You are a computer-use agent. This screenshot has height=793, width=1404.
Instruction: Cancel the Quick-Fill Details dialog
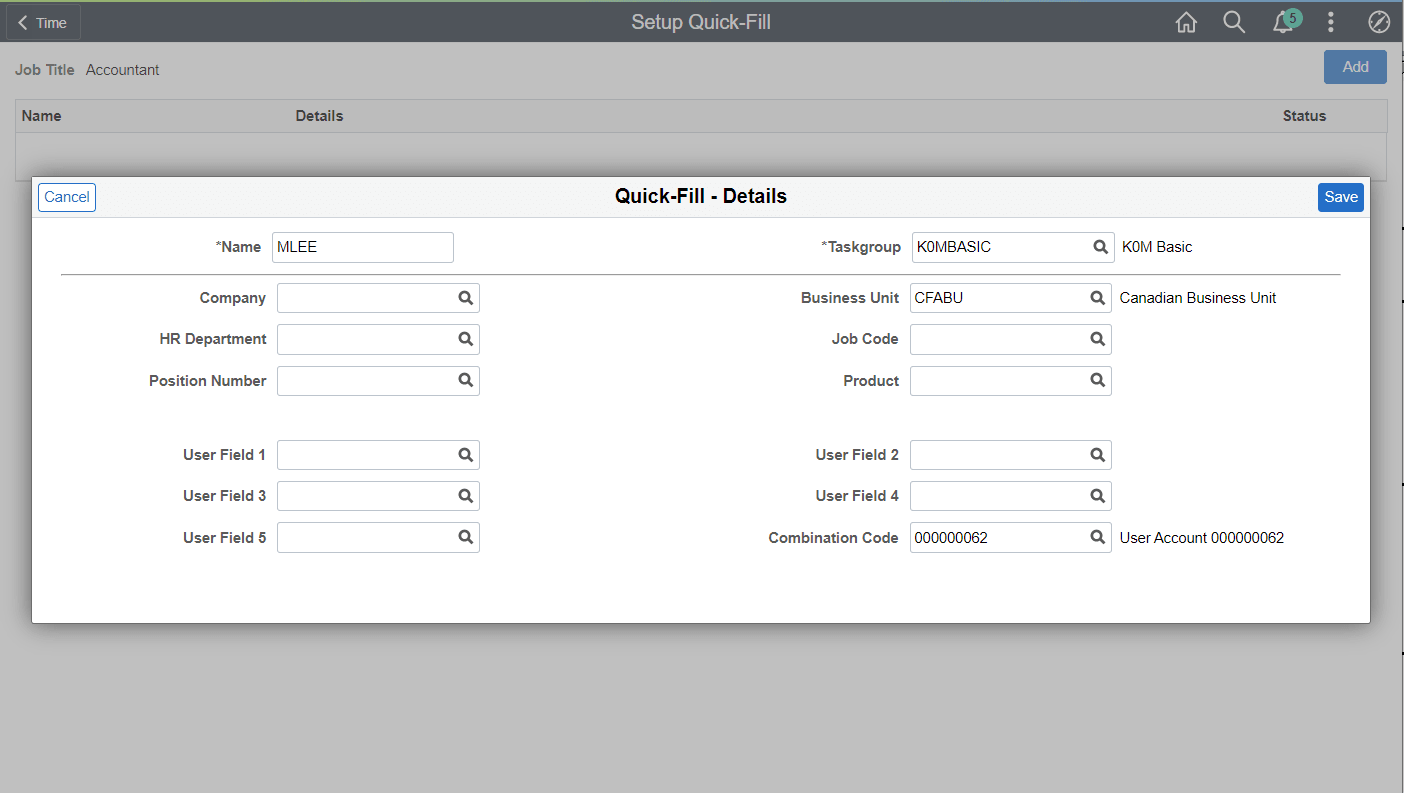point(66,197)
